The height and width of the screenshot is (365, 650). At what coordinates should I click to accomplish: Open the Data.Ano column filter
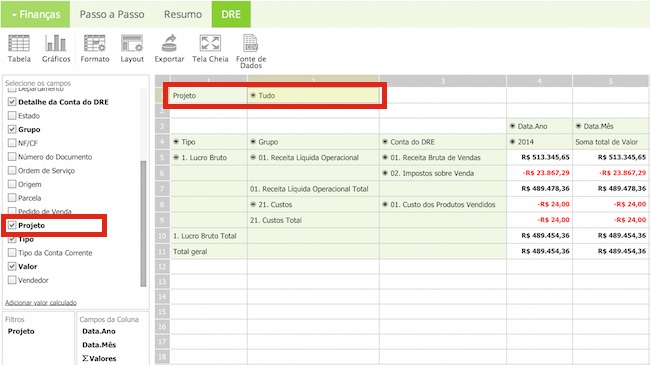point(512,126)
